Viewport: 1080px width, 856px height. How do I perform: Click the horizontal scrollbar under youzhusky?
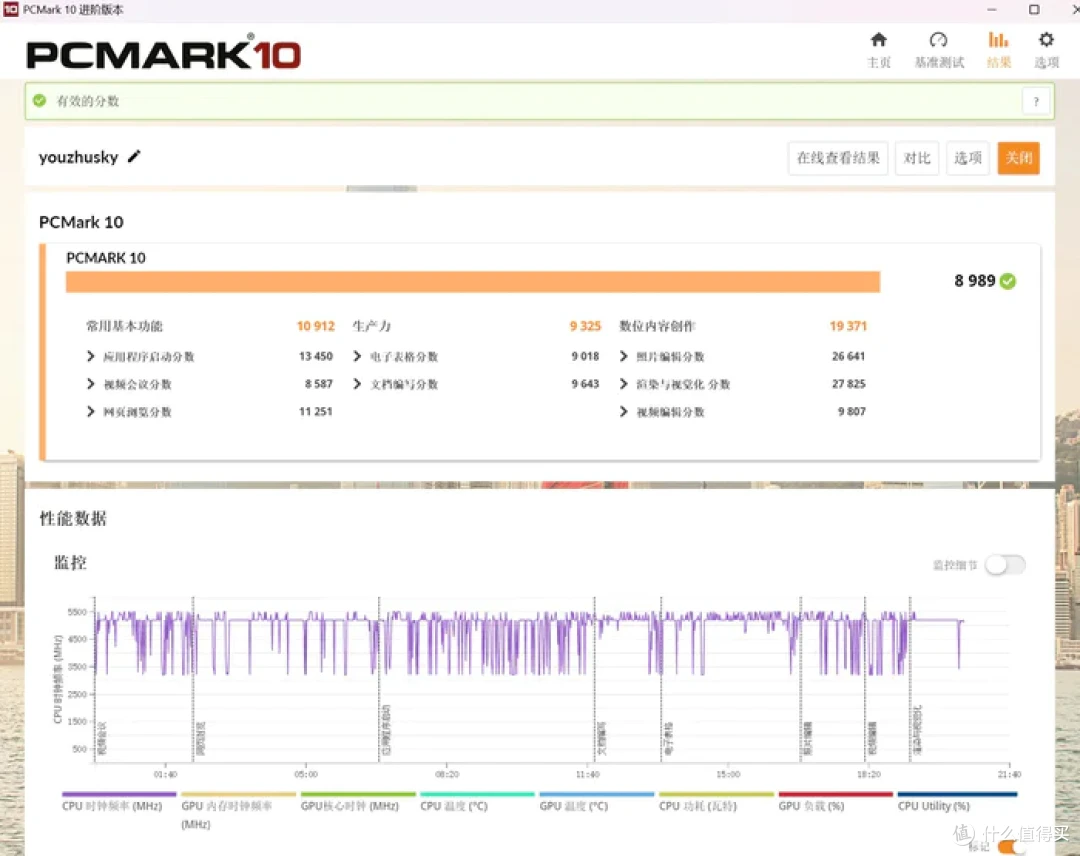click(382, 188)
